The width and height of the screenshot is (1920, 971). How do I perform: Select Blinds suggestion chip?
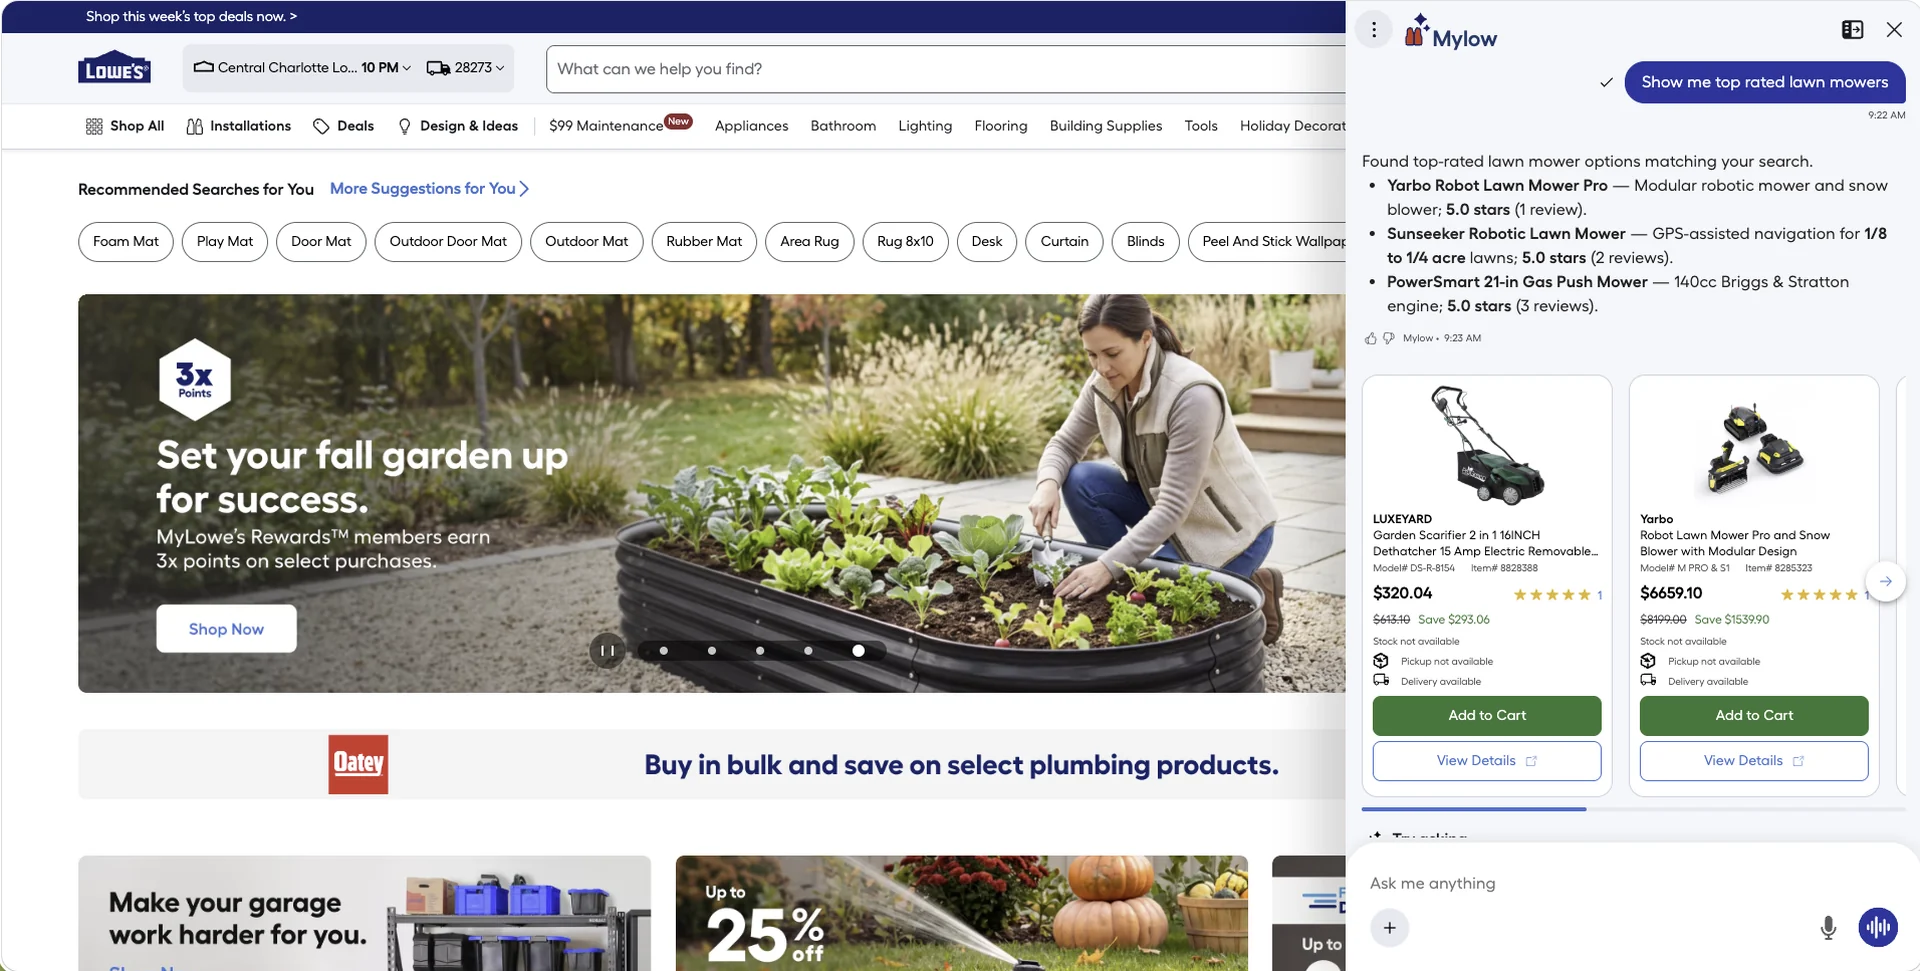tap(1145, 241)
